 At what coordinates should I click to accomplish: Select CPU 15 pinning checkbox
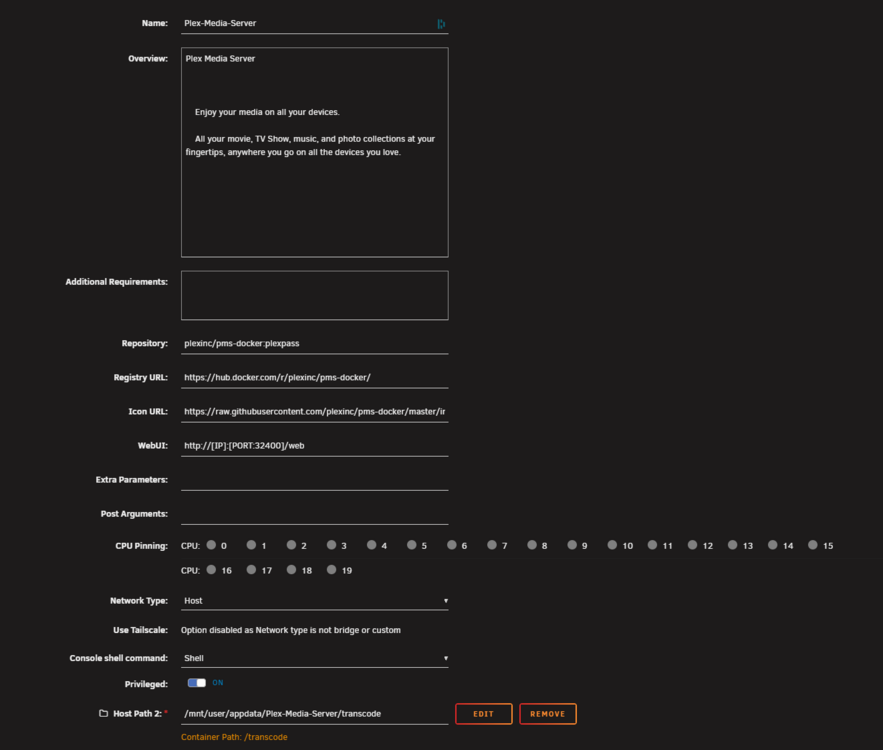click(813, 545)
